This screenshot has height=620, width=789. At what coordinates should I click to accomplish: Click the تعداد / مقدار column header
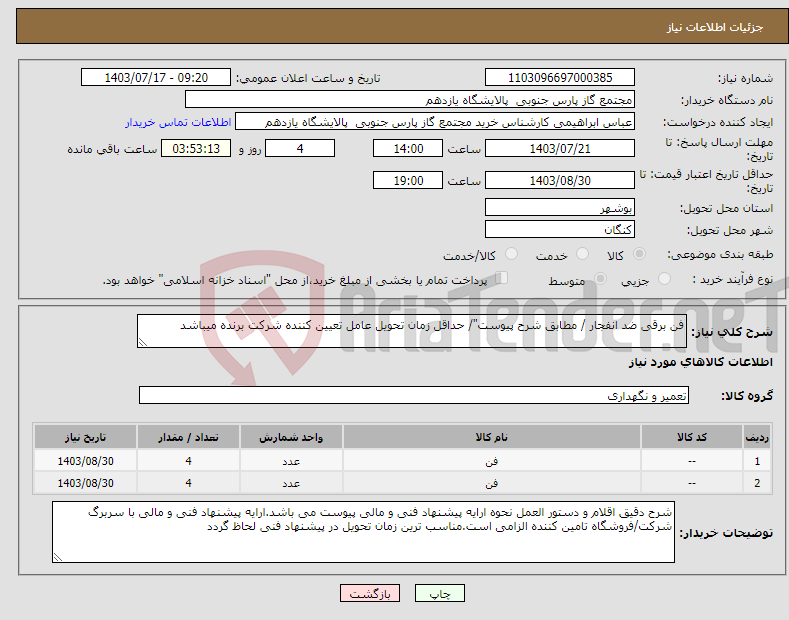[188, 437]
